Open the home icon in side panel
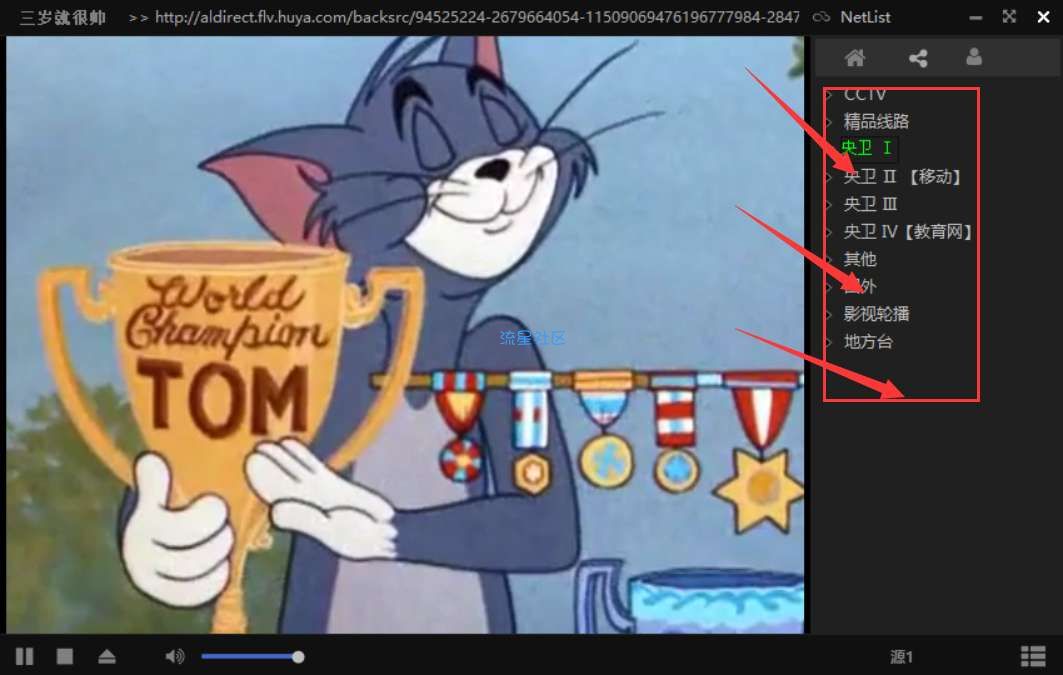Viewport: 1063px width, 675px height. [855, 58]
